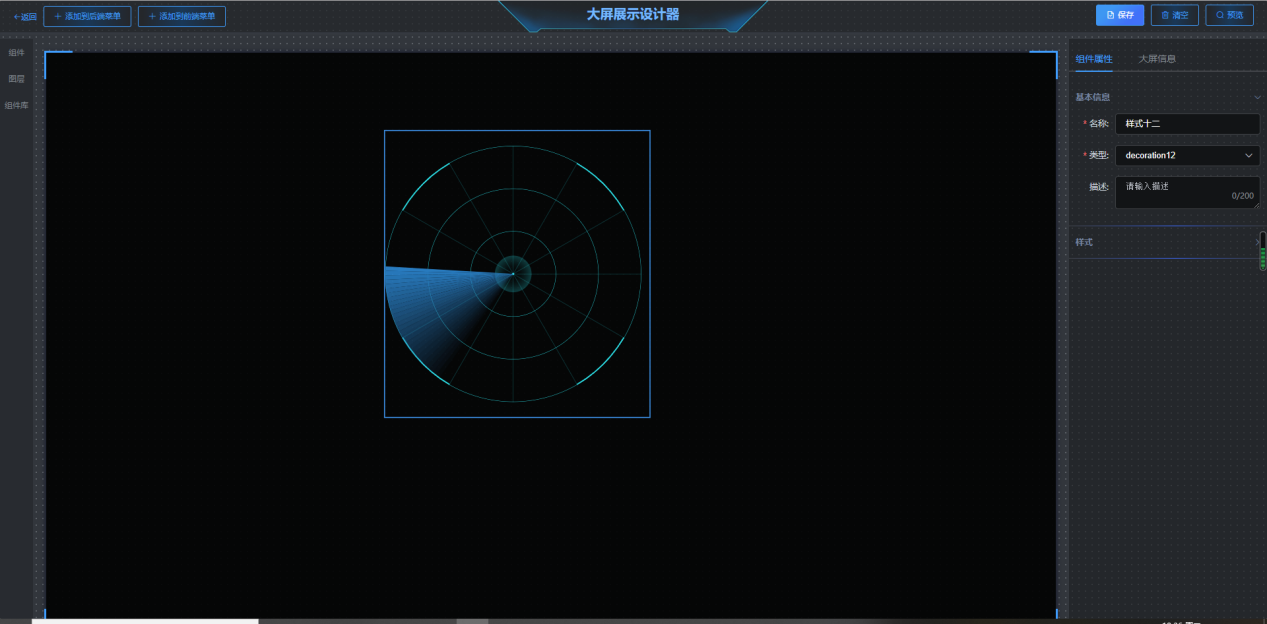Open the 预览 preview button
The image size is (1267, 624).
[x=1229, y=15]
